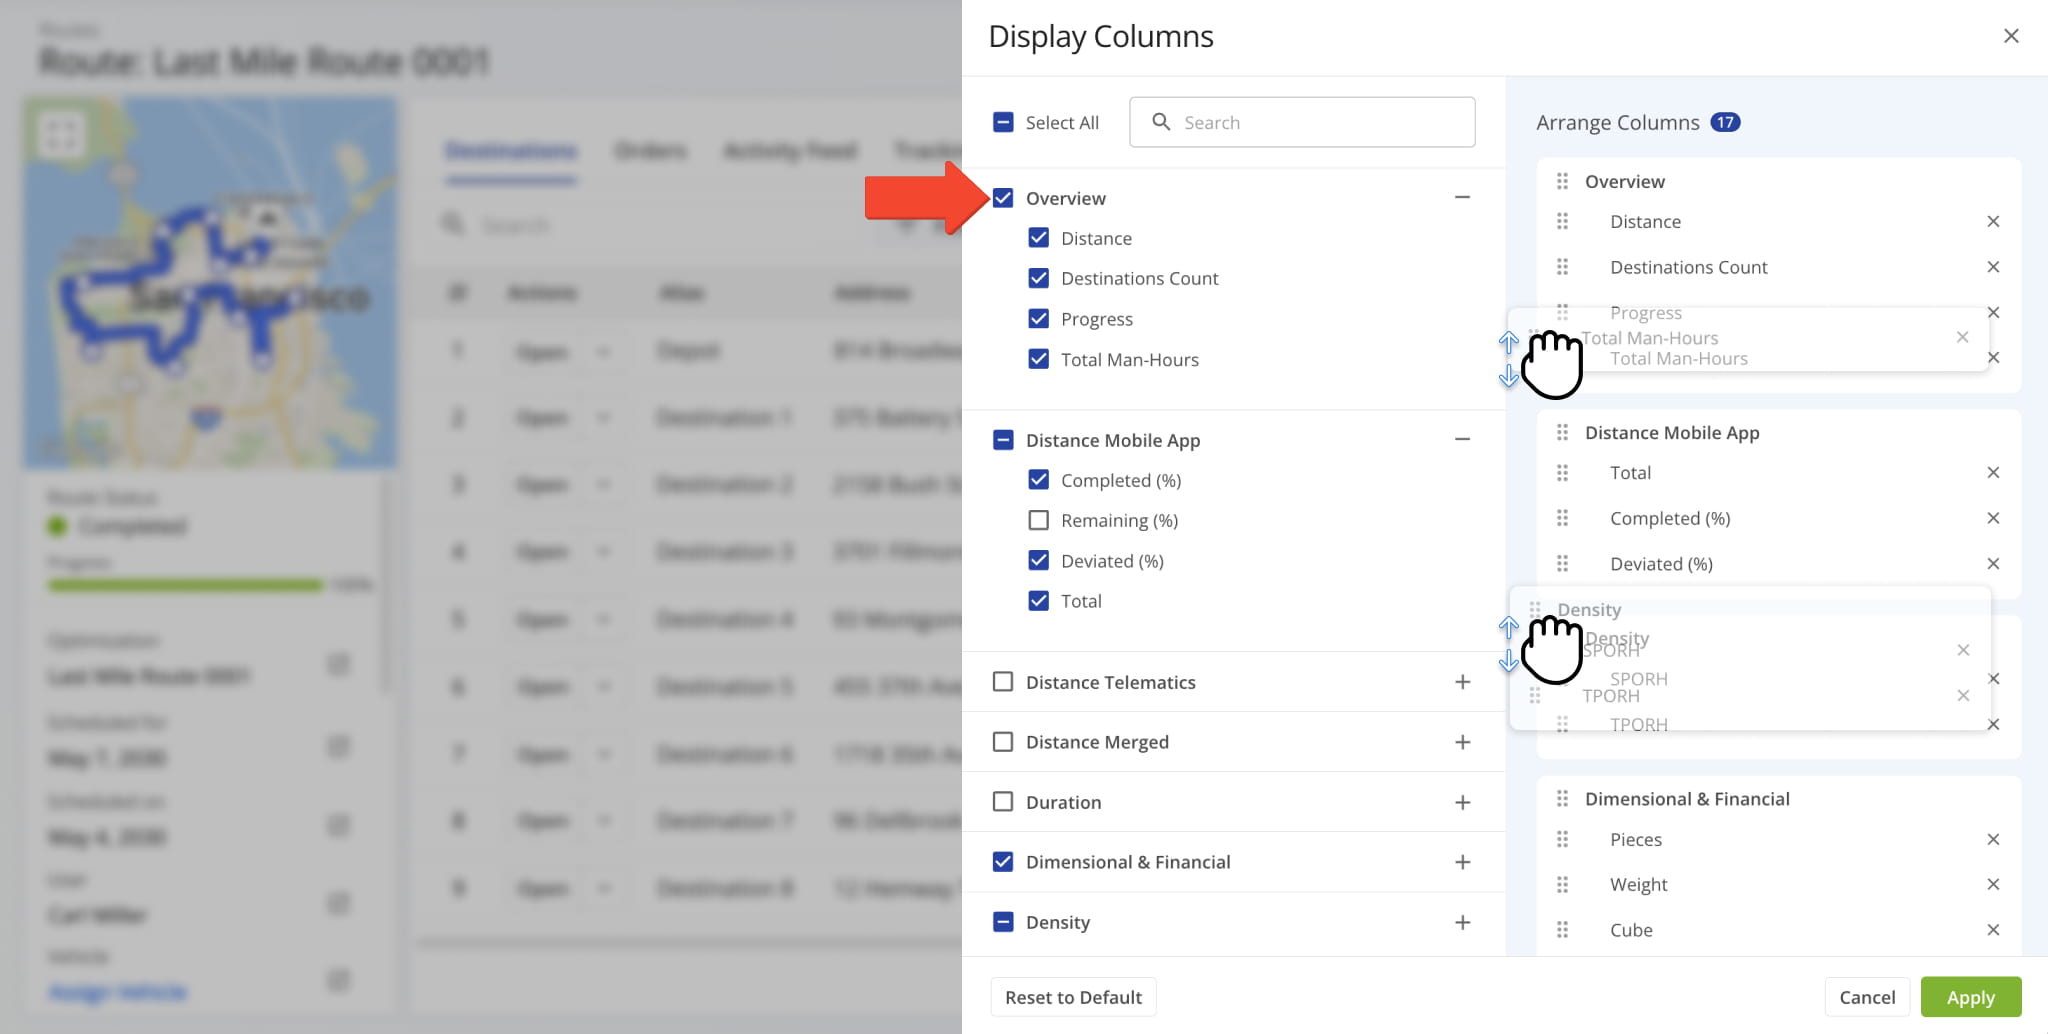Click drag handle for Distance Mobile App group
The image size is (2048, 1034).
tap(1562, 432)
